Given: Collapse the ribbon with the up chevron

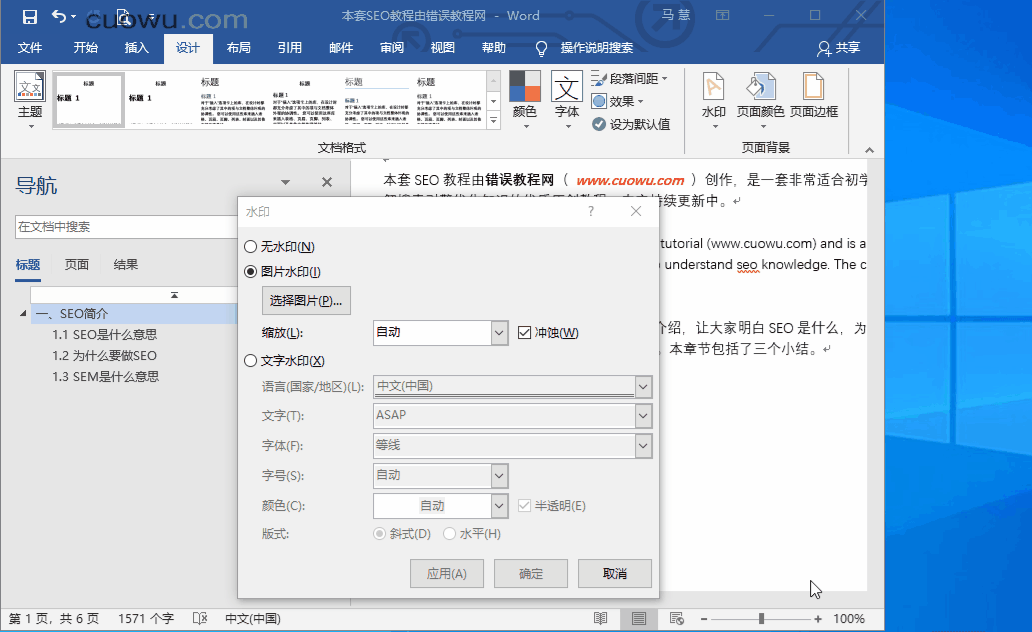Looking at the screenshot, I should [x=869, y=150].
